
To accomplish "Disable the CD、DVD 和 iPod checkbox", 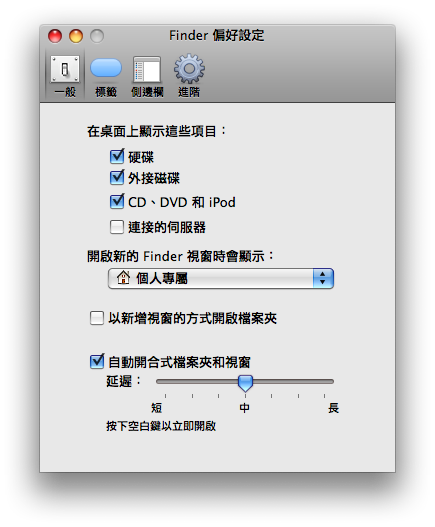I will (117, 202).
